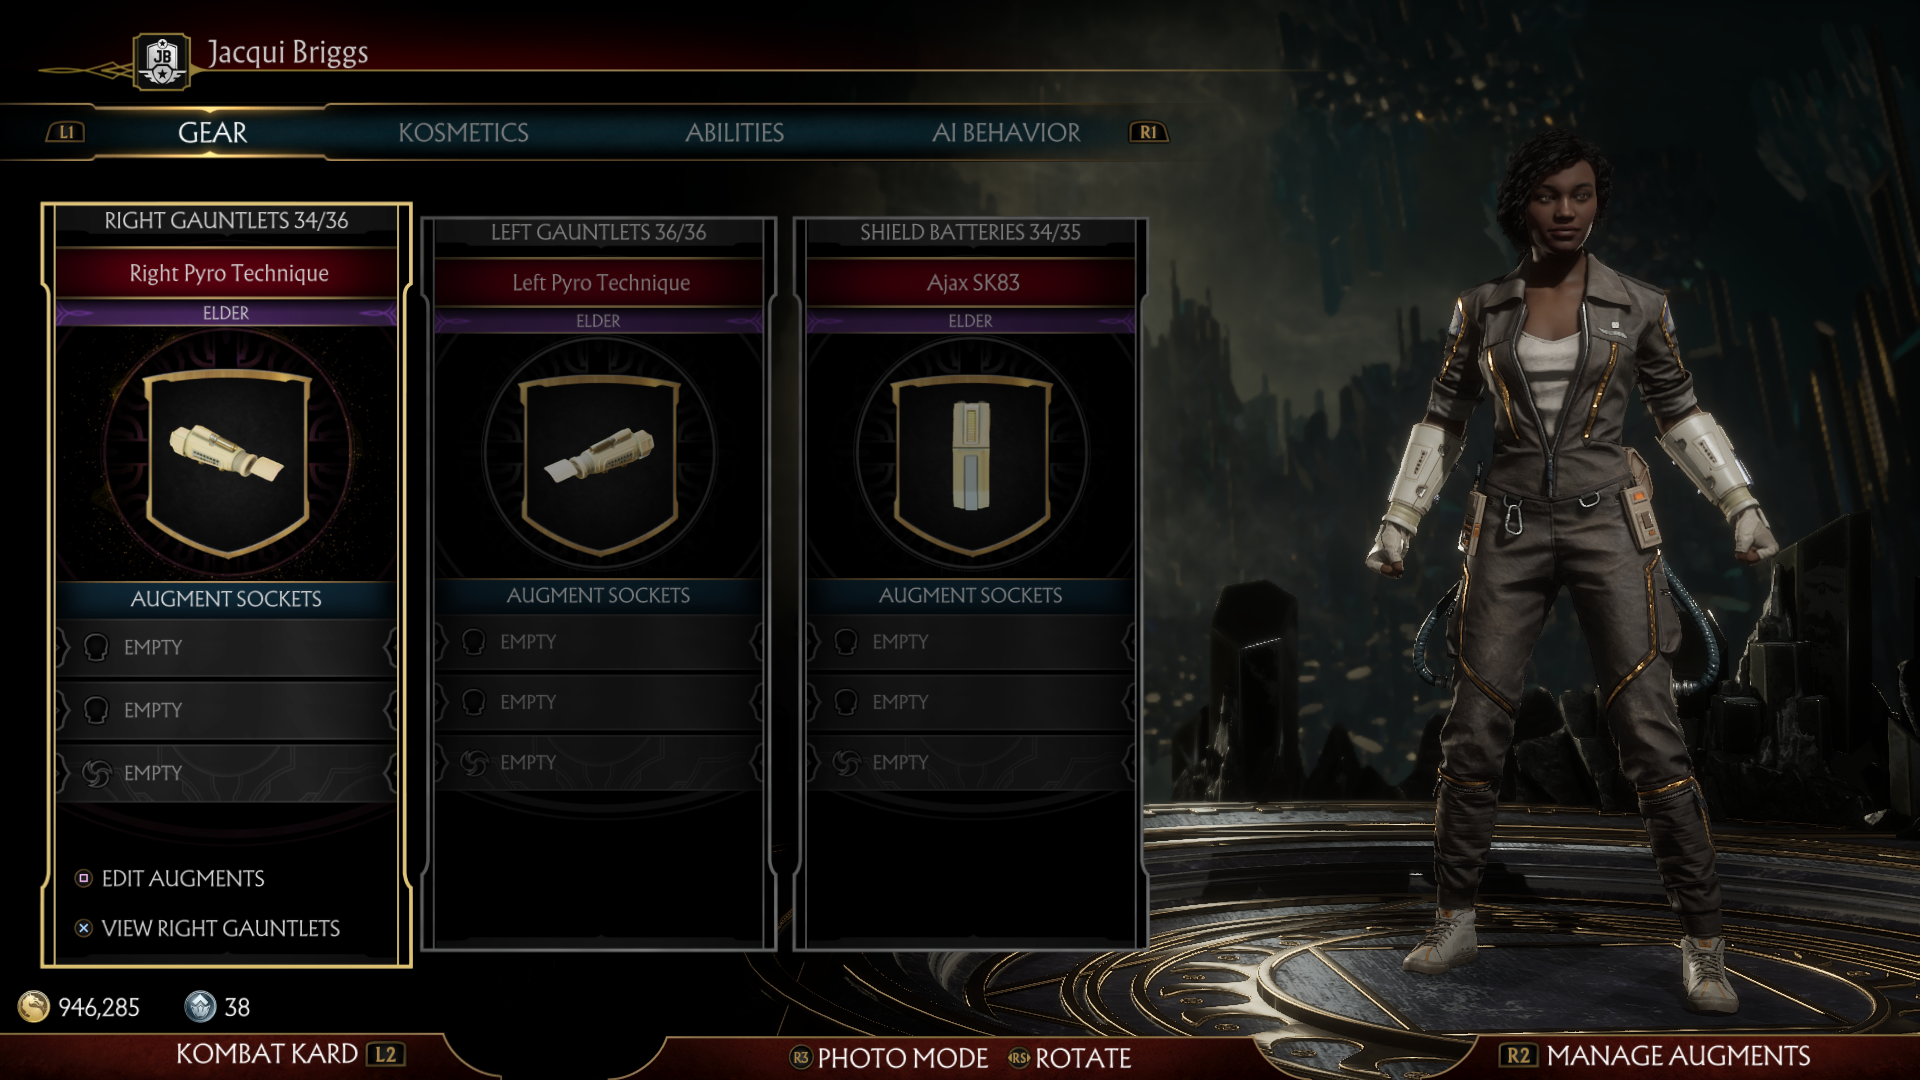Click the swirl socket icon in Right Gauntlets
The height and width of the screenshot is (1080, 1920).
click(x=96, y=773)
